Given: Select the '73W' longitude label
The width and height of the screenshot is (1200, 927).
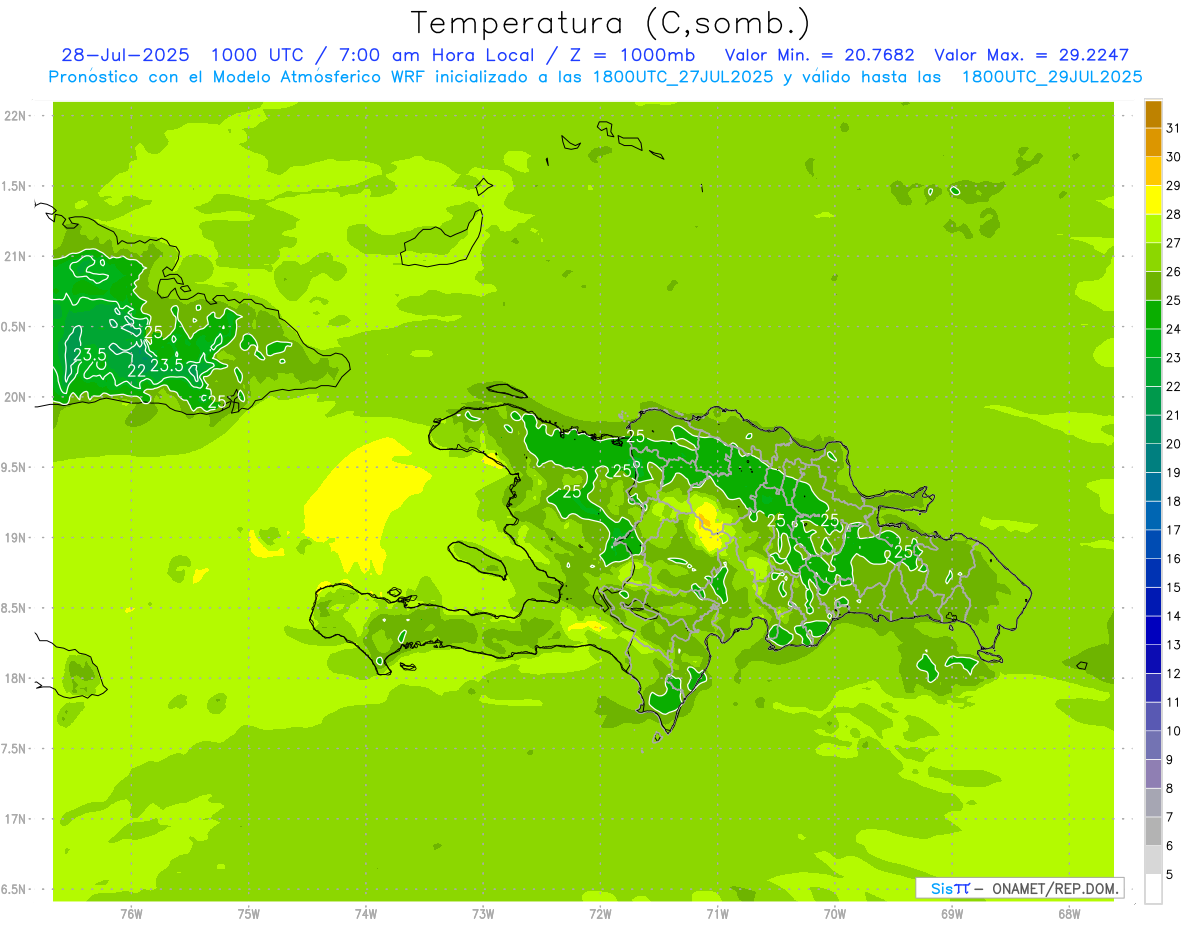Looking at the screenshot, I should 483,913.
